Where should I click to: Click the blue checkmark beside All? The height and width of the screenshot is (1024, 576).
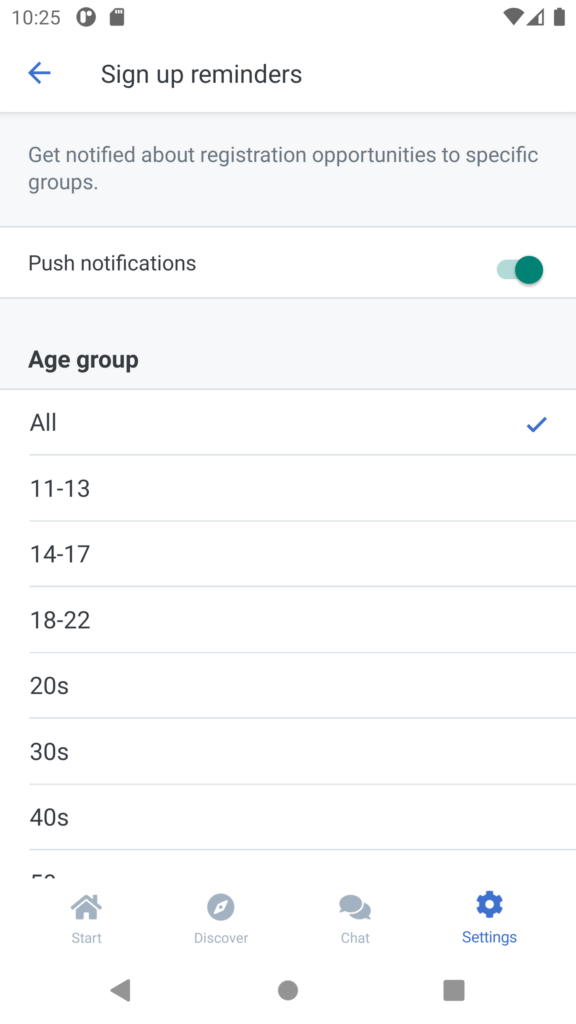pos(536,424)
